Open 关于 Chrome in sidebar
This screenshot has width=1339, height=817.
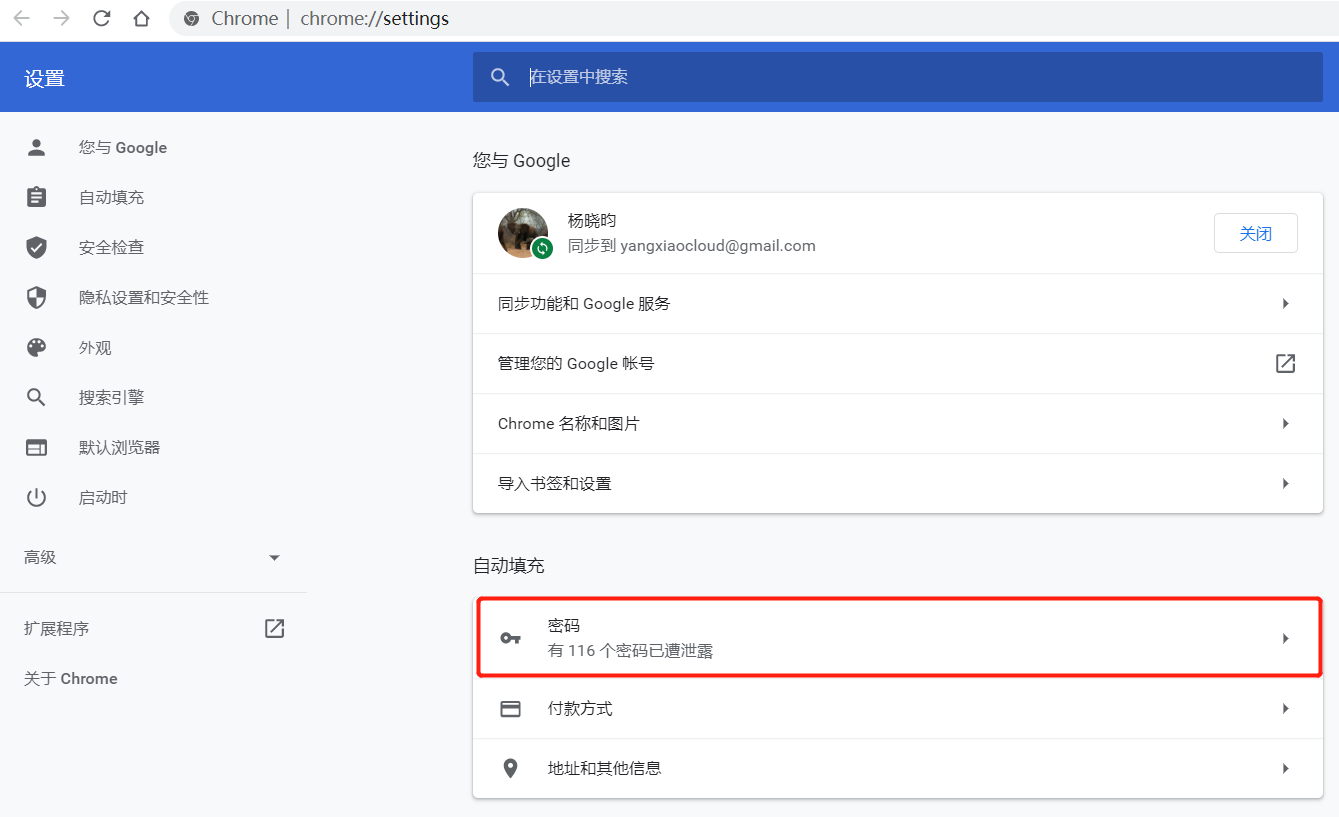tap(70, 678)
